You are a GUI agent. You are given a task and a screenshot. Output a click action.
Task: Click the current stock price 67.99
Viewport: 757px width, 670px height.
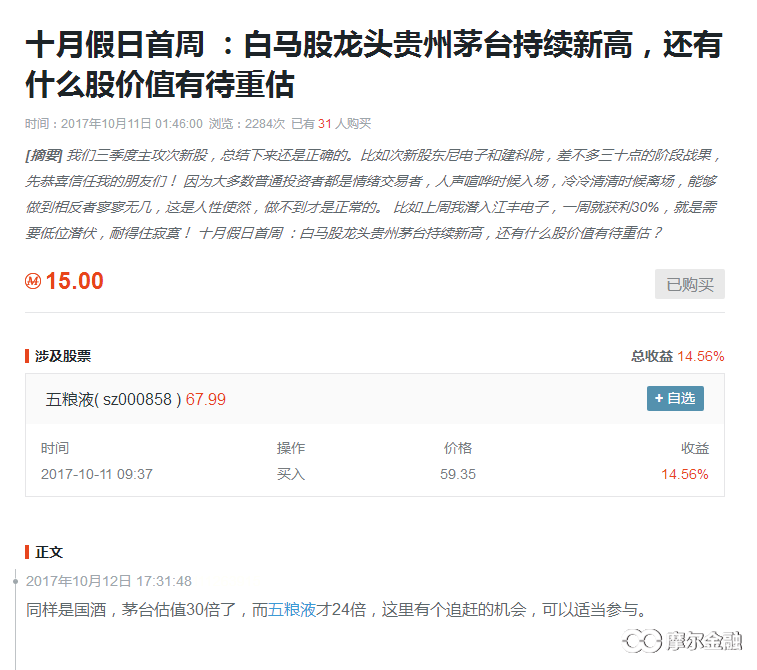click(x=206, y=400)
